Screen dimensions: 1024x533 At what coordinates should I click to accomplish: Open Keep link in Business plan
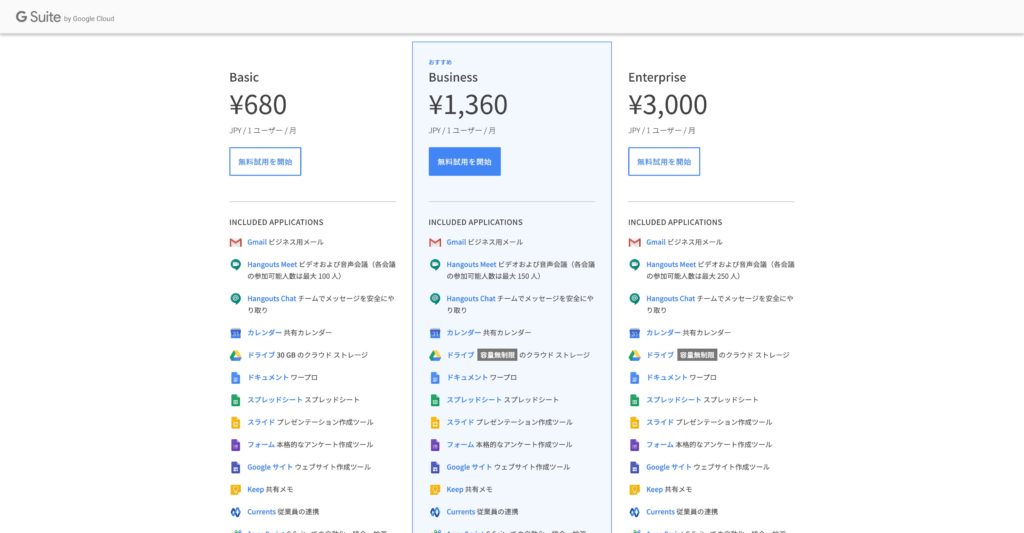tap(455, 489)
